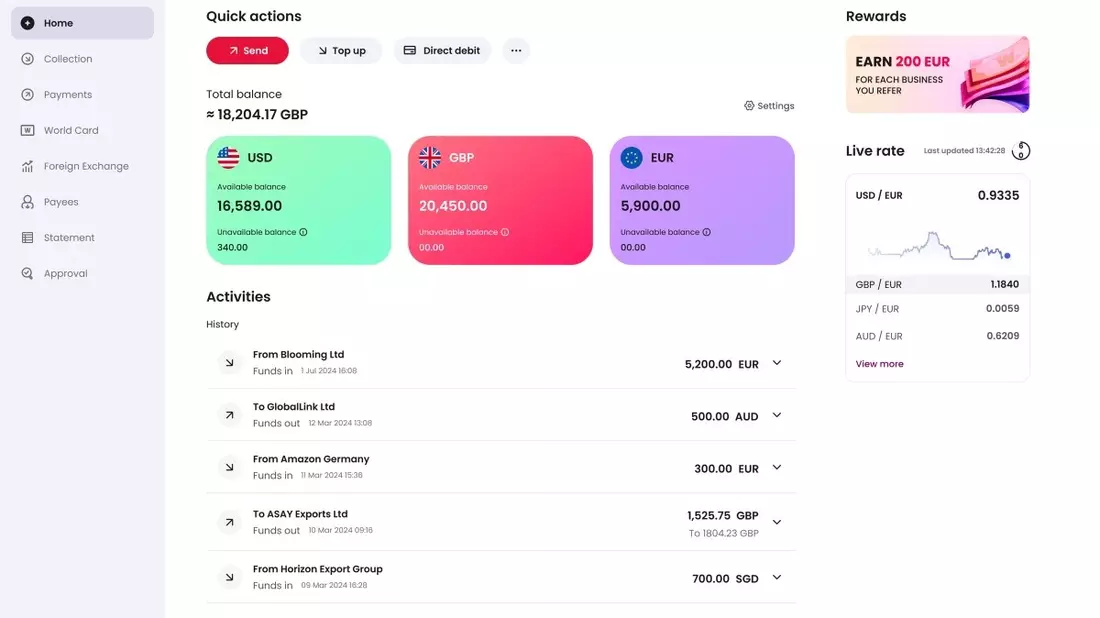This screenshot has width=1100, height=618.
Task: Click funds-in arrow icon for Amazon Germany
Action: coord(229,467)
